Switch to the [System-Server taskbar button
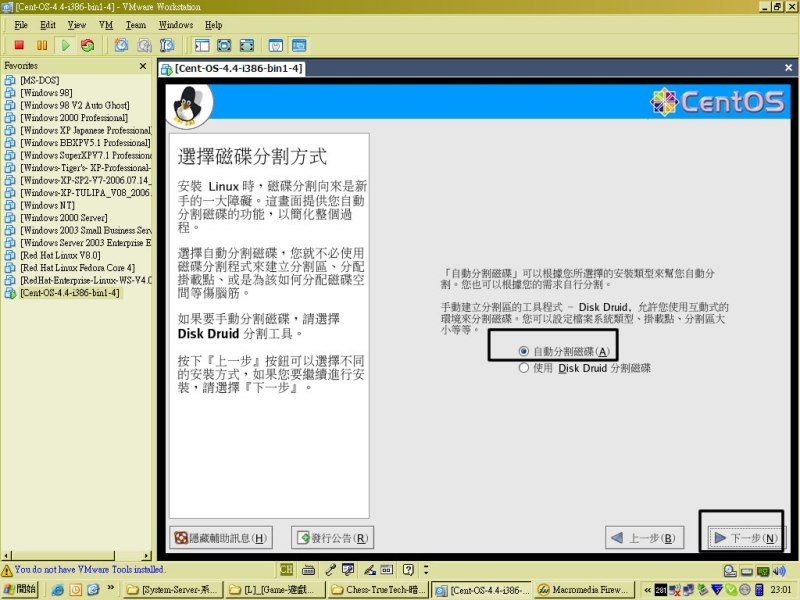 [172, 590]
